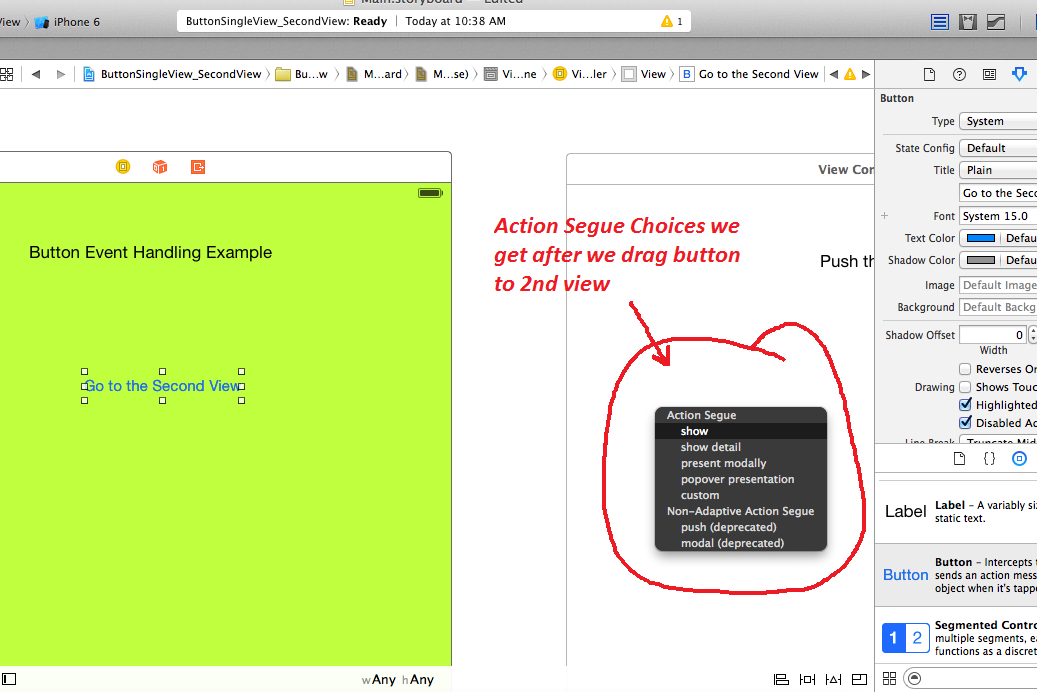Viewport: 1037px width, 692px height.
Task: Click the Exit icon above the scene
Action: (198, 167)
